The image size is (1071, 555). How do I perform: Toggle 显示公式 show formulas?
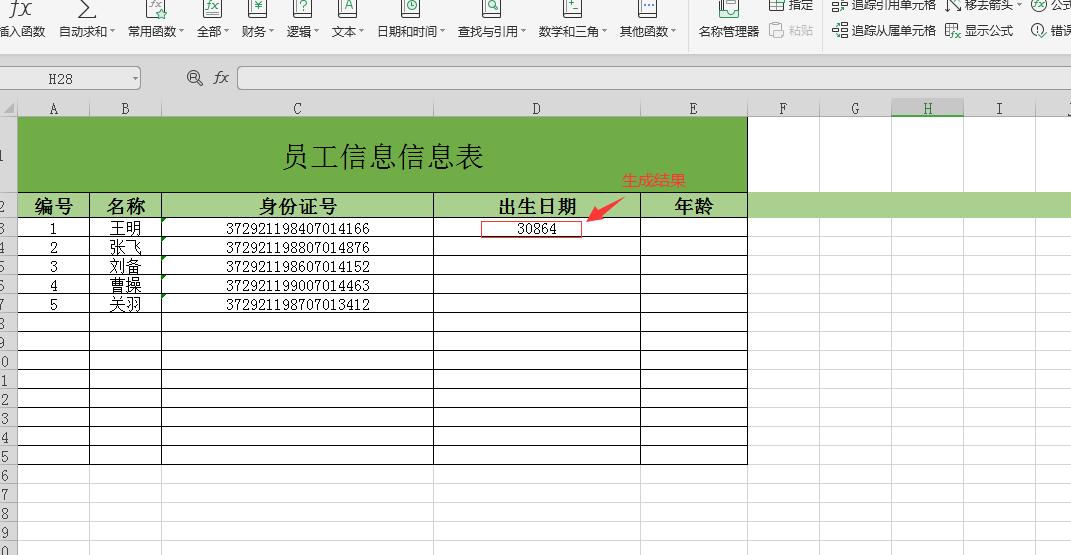[979, 31]
